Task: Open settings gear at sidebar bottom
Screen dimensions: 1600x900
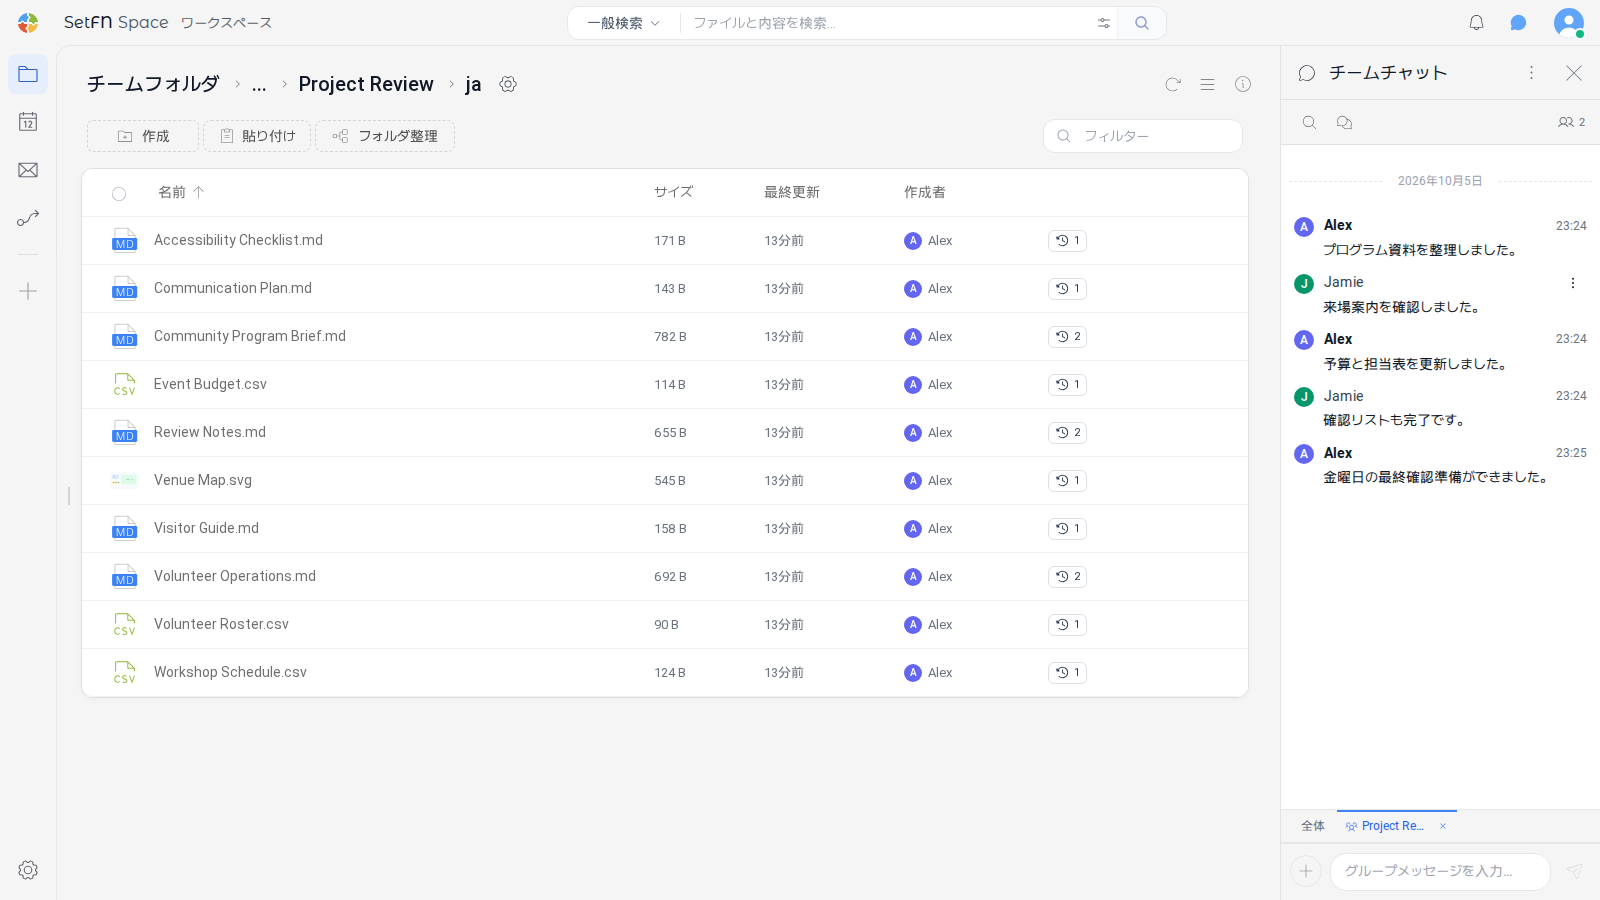Action: point(28,870)
